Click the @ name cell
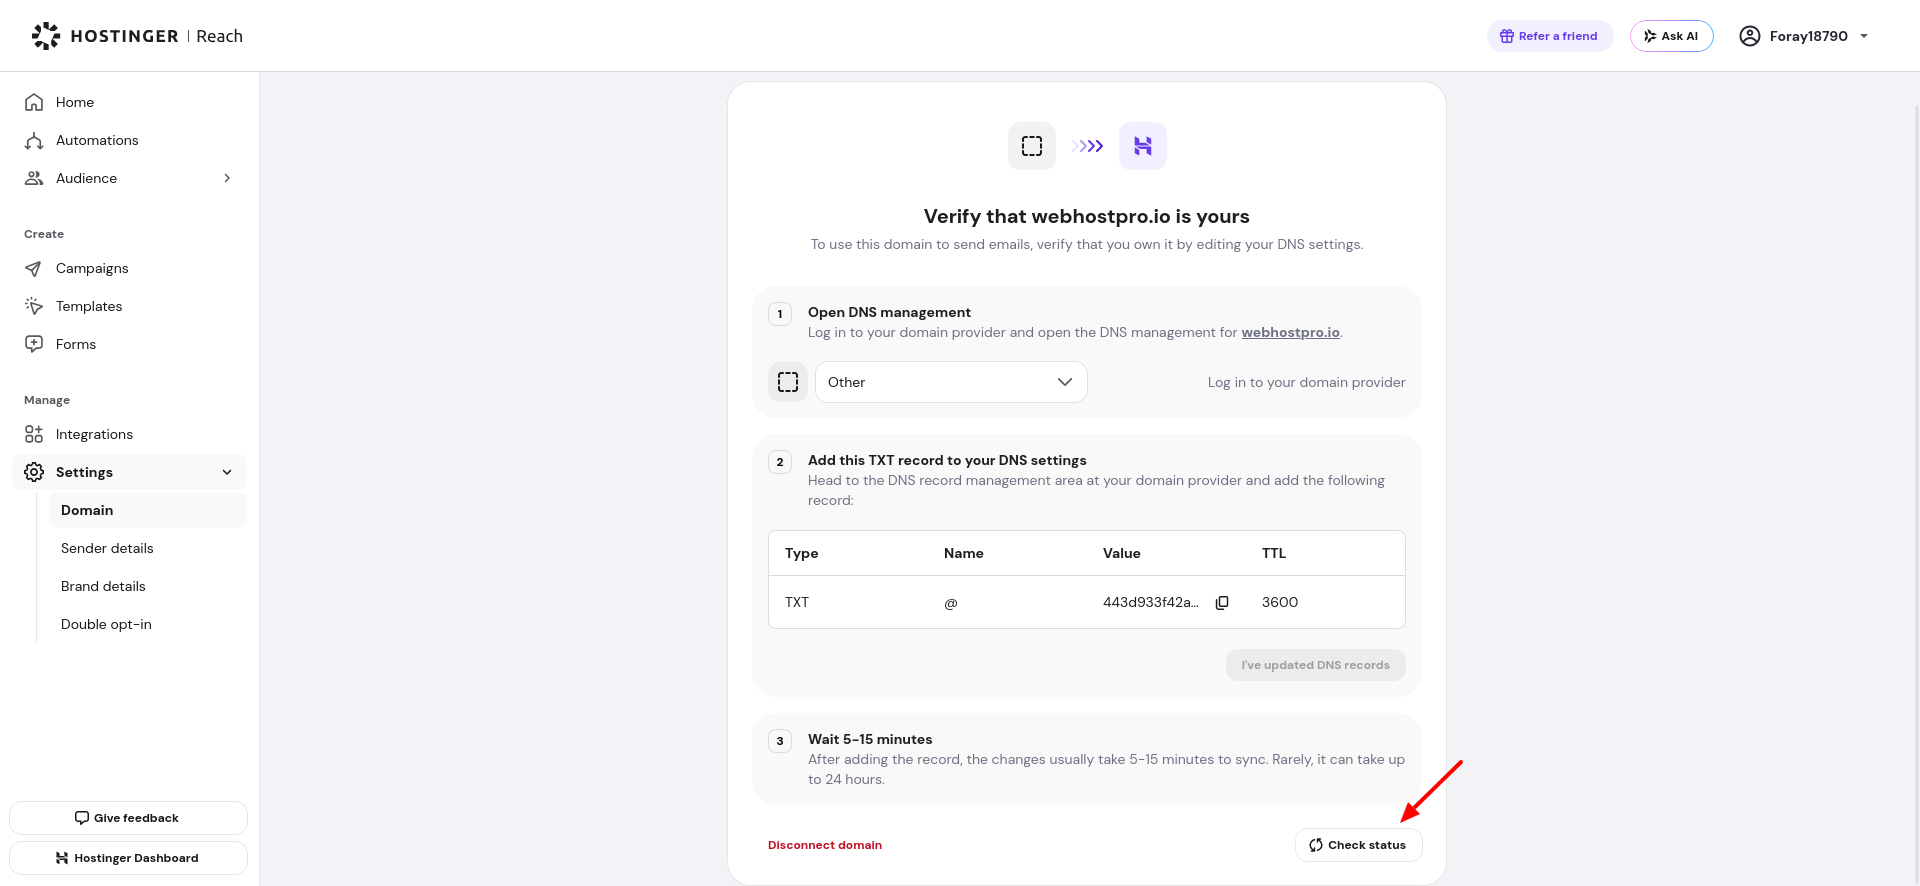Image resolution: width=1920 pixels, height=886 pixels. (951, 603)
